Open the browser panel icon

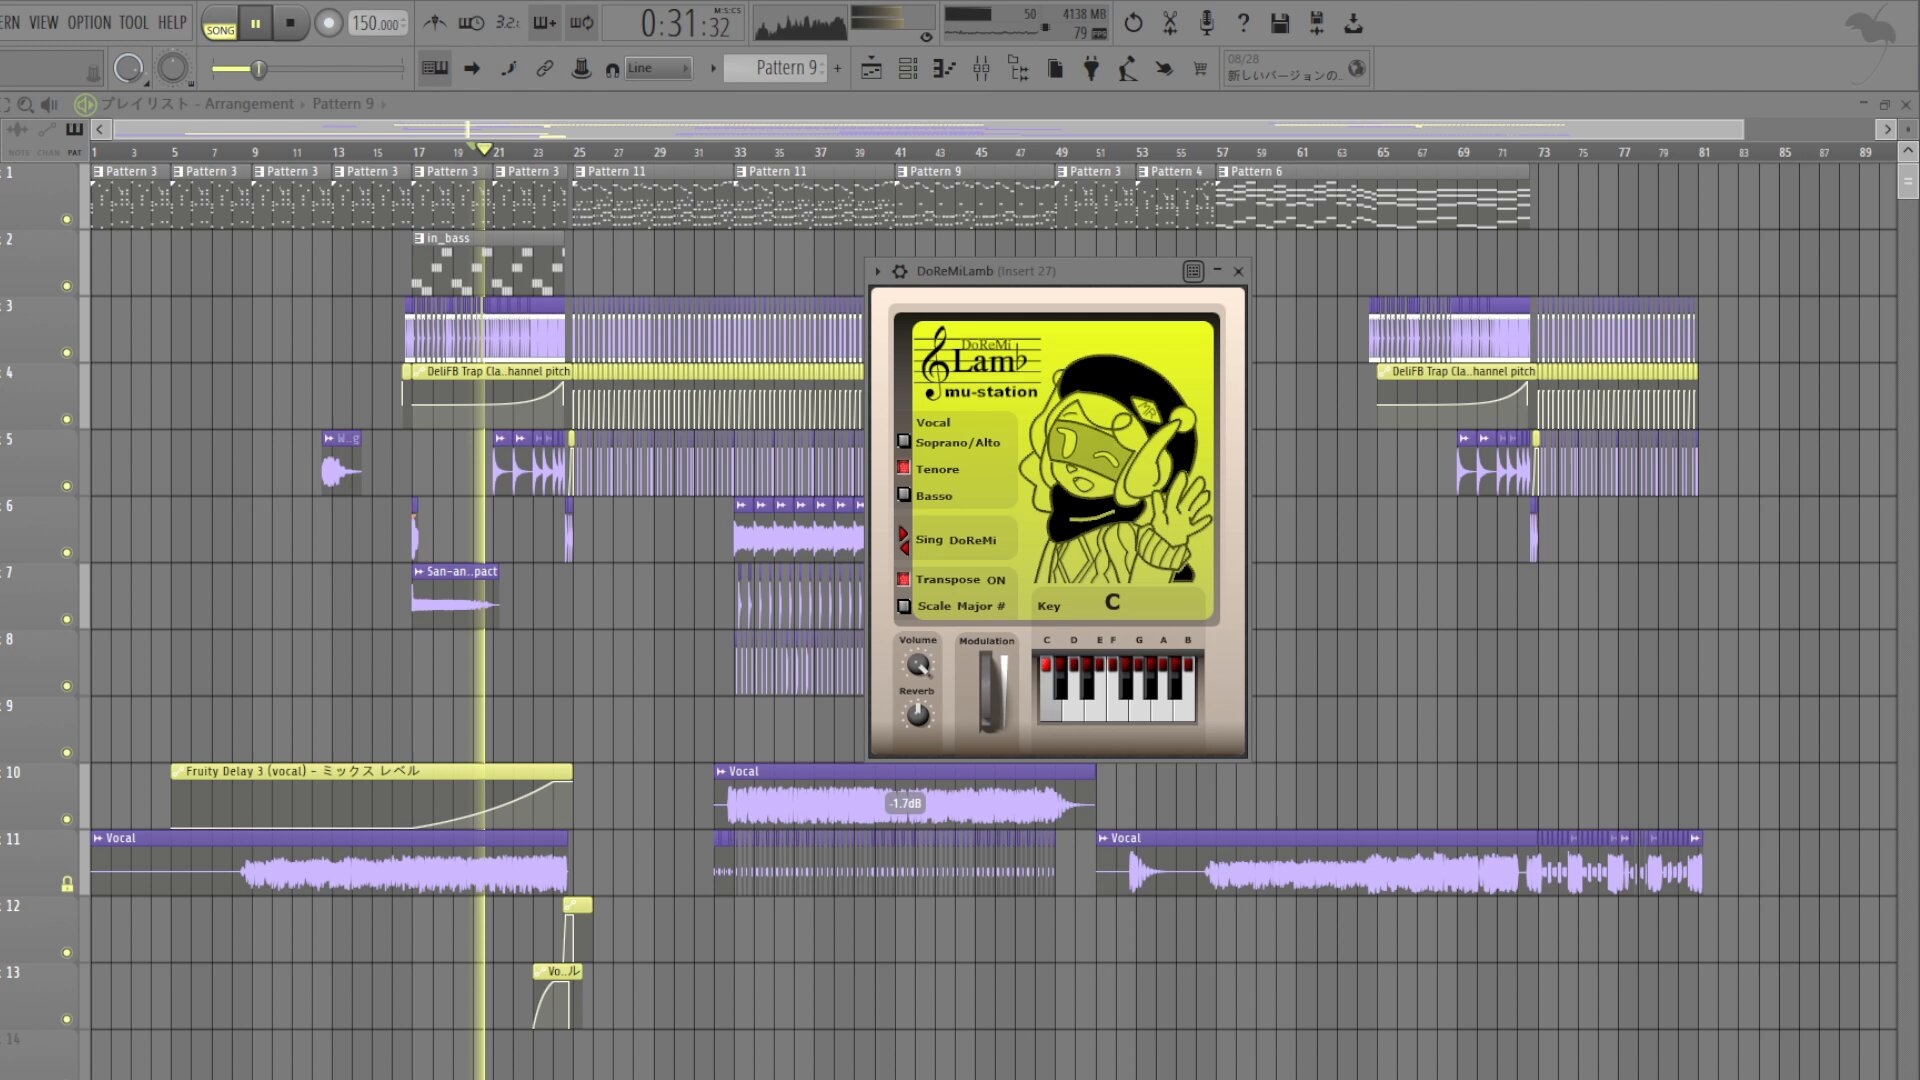(1018, 68)
